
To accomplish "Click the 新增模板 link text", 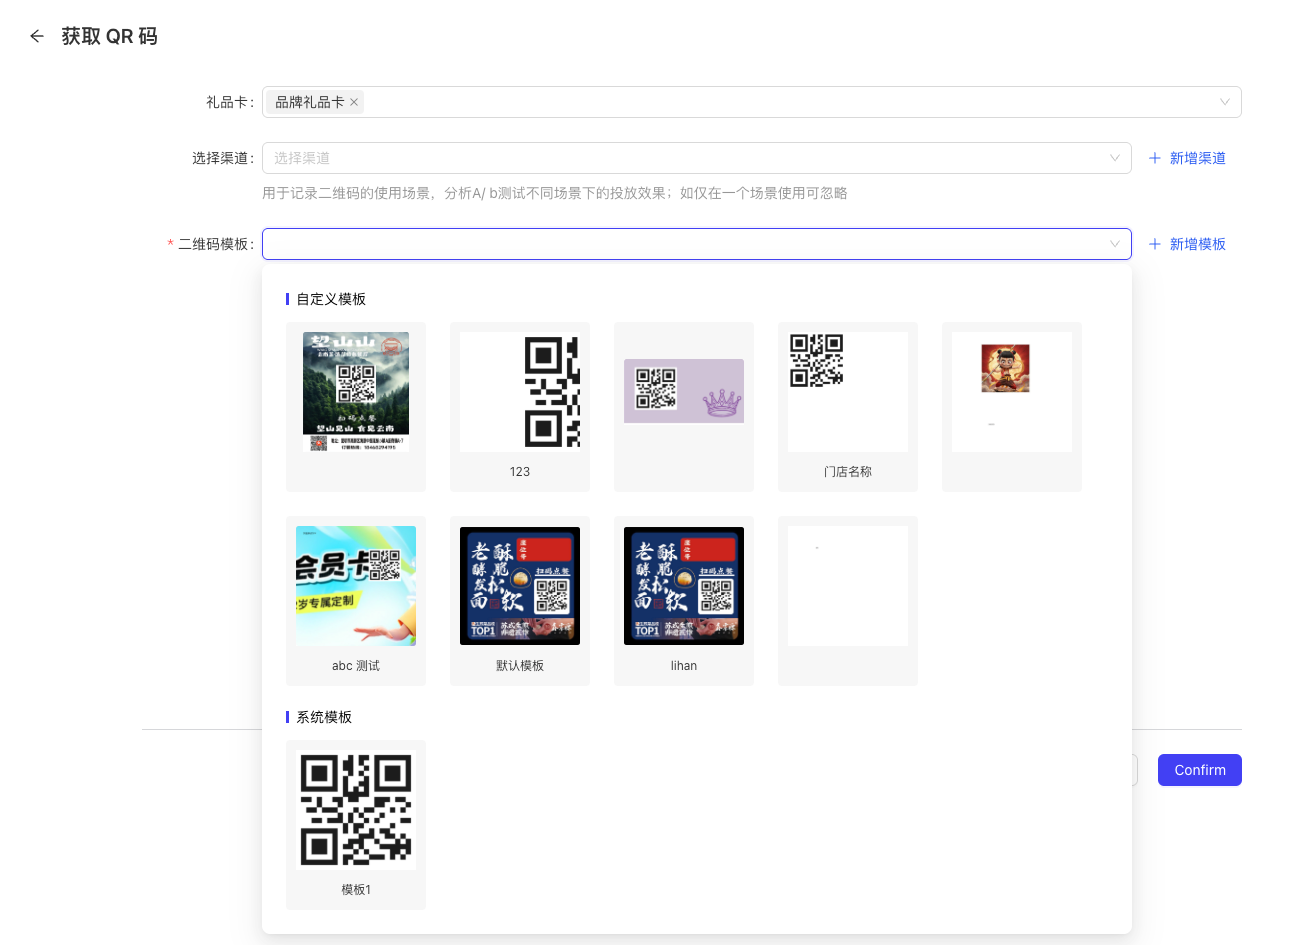I will [1197, 244].
